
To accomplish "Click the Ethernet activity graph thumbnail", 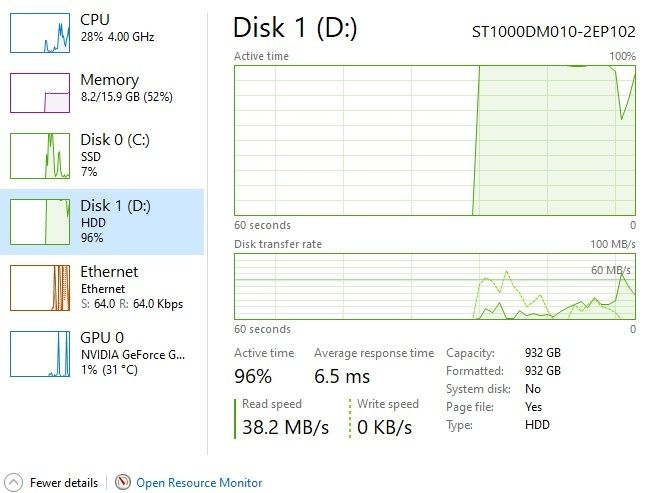I will (x=40, y=286).
